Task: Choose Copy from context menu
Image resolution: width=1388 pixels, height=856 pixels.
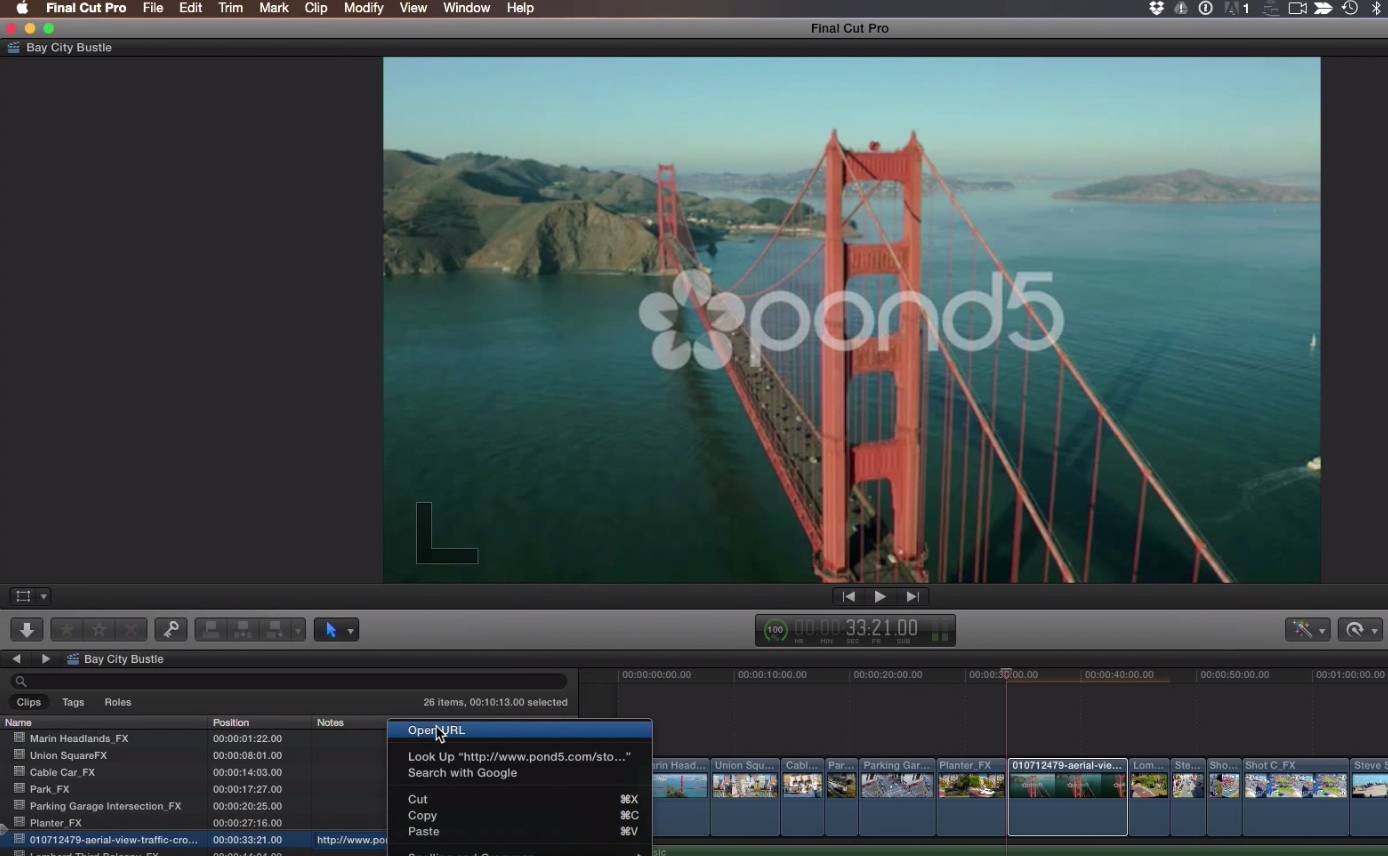Action: [x=520, y=816]
